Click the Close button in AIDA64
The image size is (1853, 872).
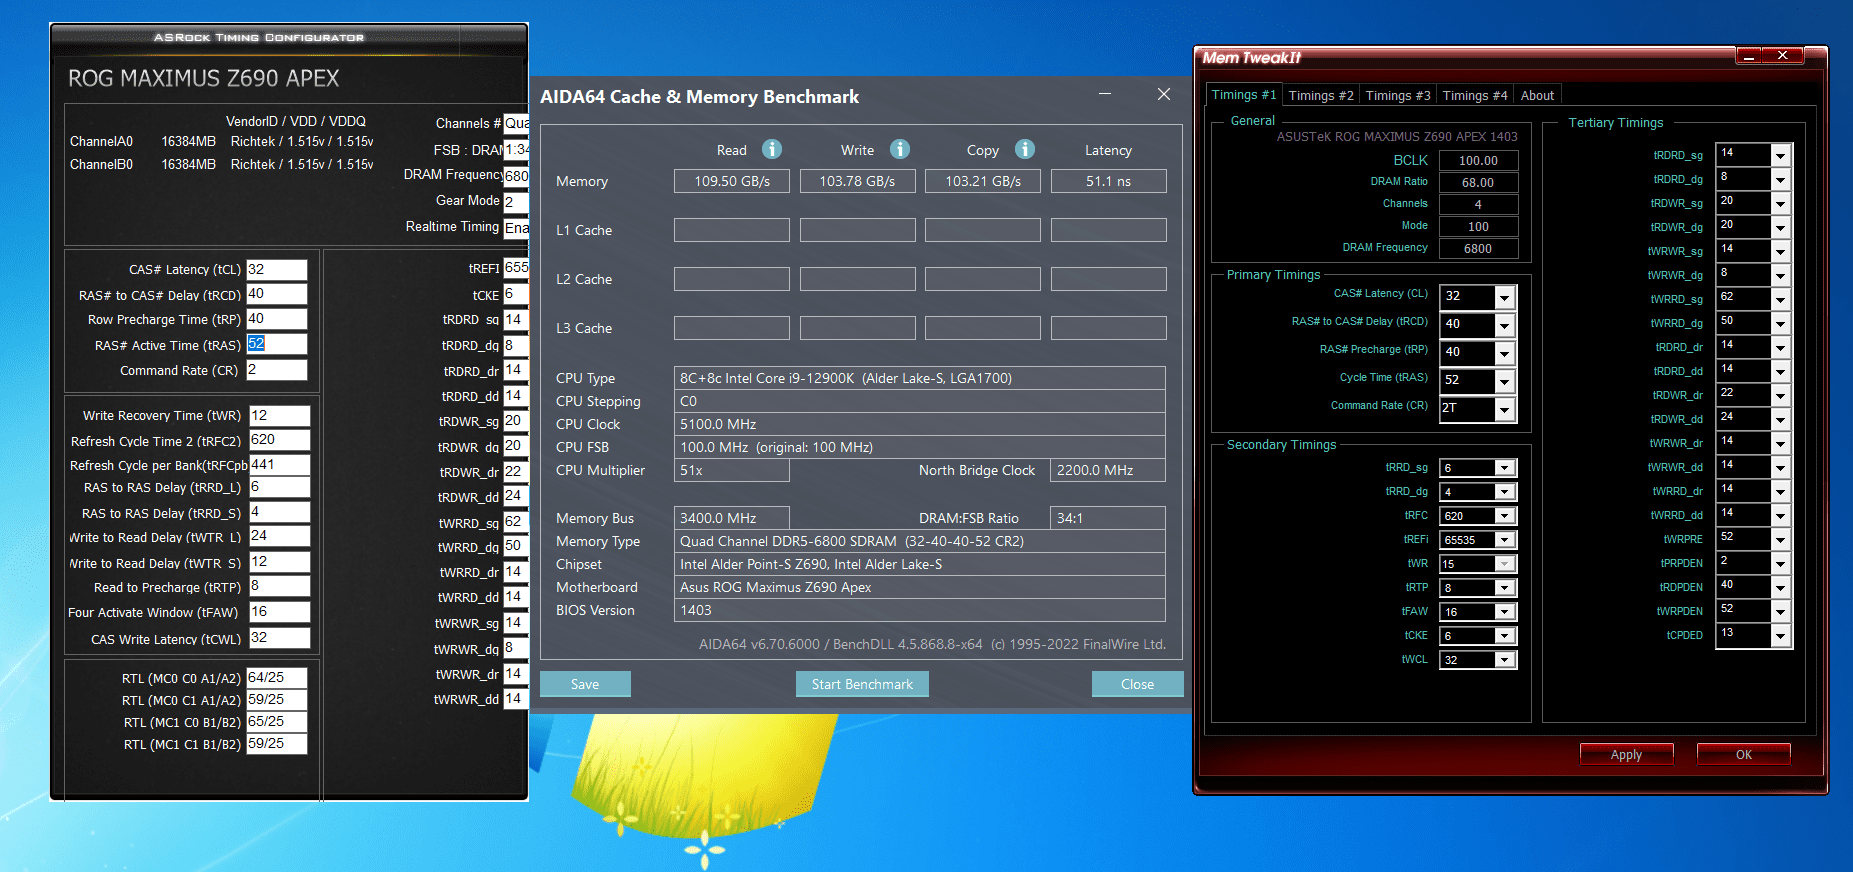pyautogui.click(x=1137, y=684)
